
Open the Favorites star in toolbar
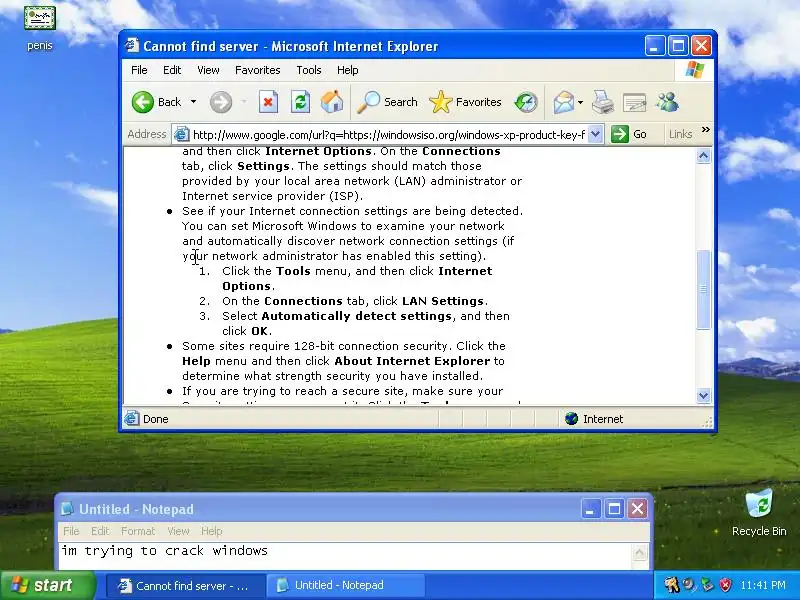tap(466, 102)
